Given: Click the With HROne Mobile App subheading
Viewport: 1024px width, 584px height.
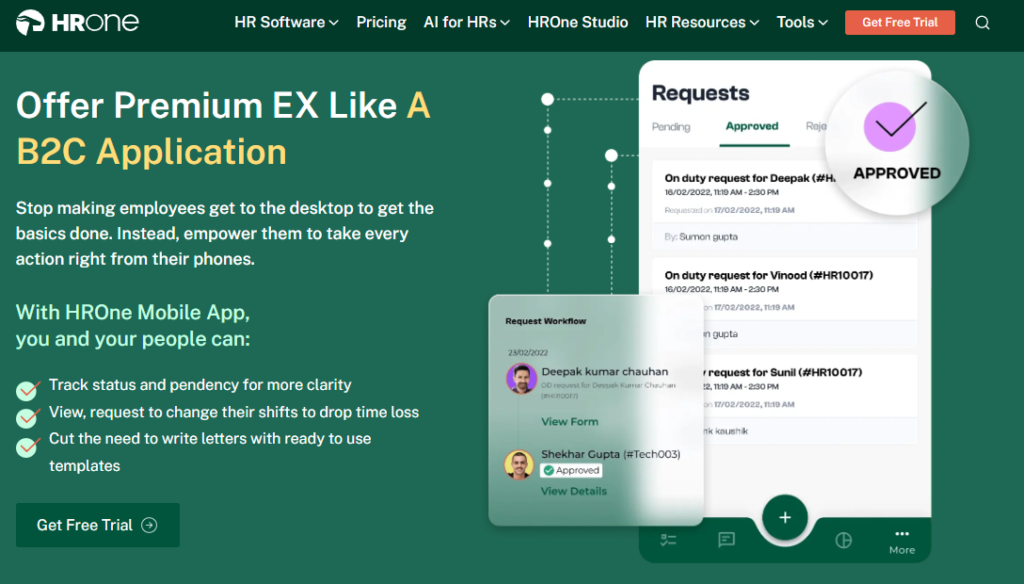Looking at the screenshot, I should pos(133,325).
